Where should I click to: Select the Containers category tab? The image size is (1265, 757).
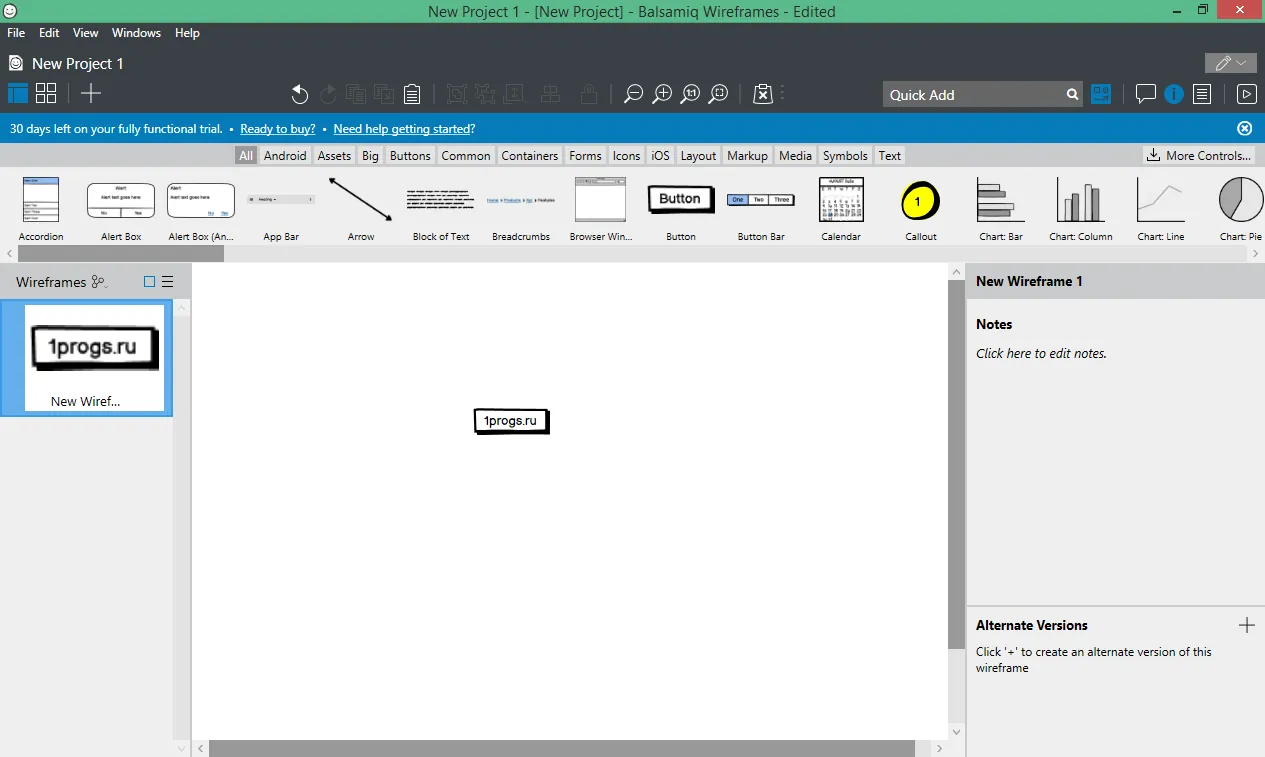[x=530, y=155]
